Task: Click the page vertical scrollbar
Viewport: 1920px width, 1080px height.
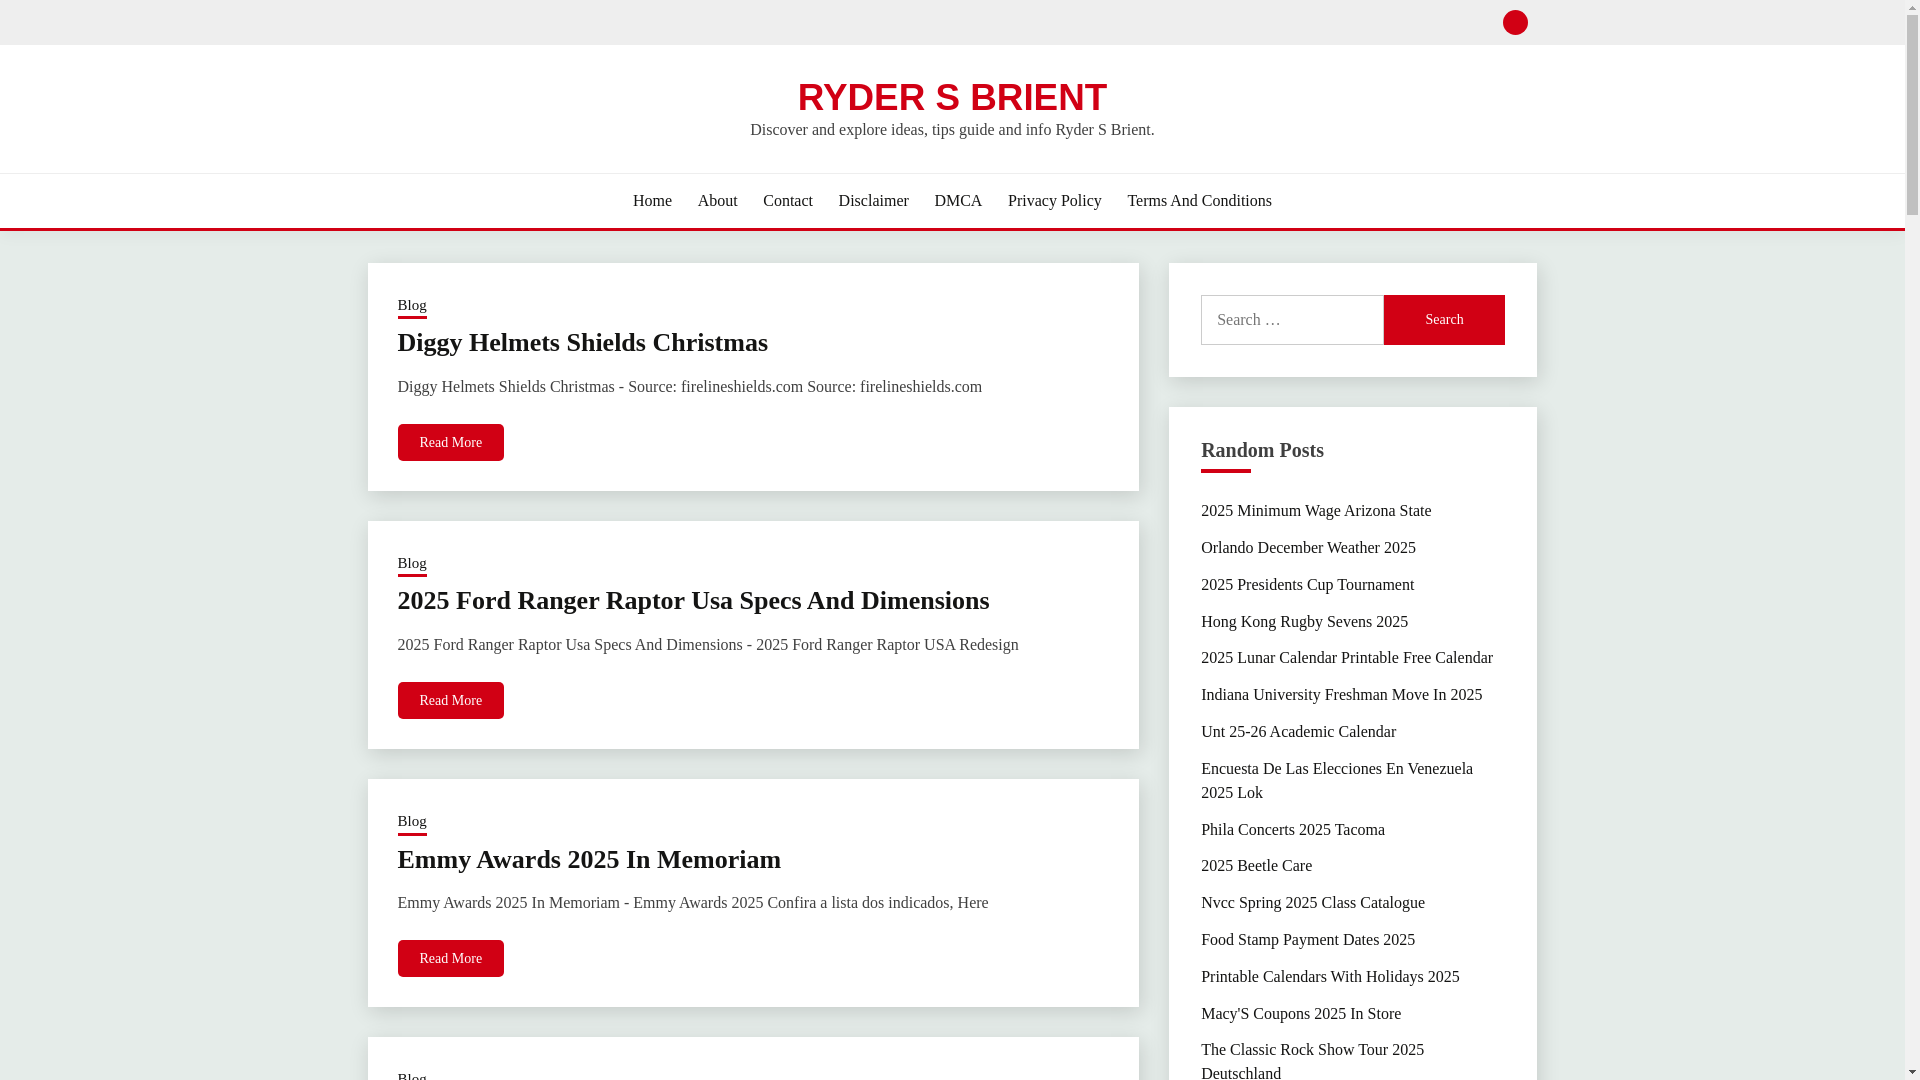Action: pos(1912,540)
